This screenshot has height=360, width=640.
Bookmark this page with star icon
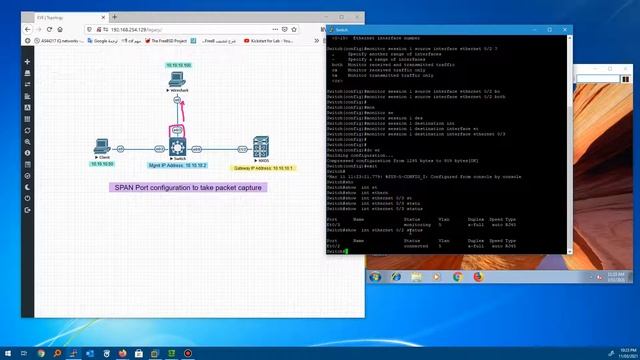[x=294, y=29]
